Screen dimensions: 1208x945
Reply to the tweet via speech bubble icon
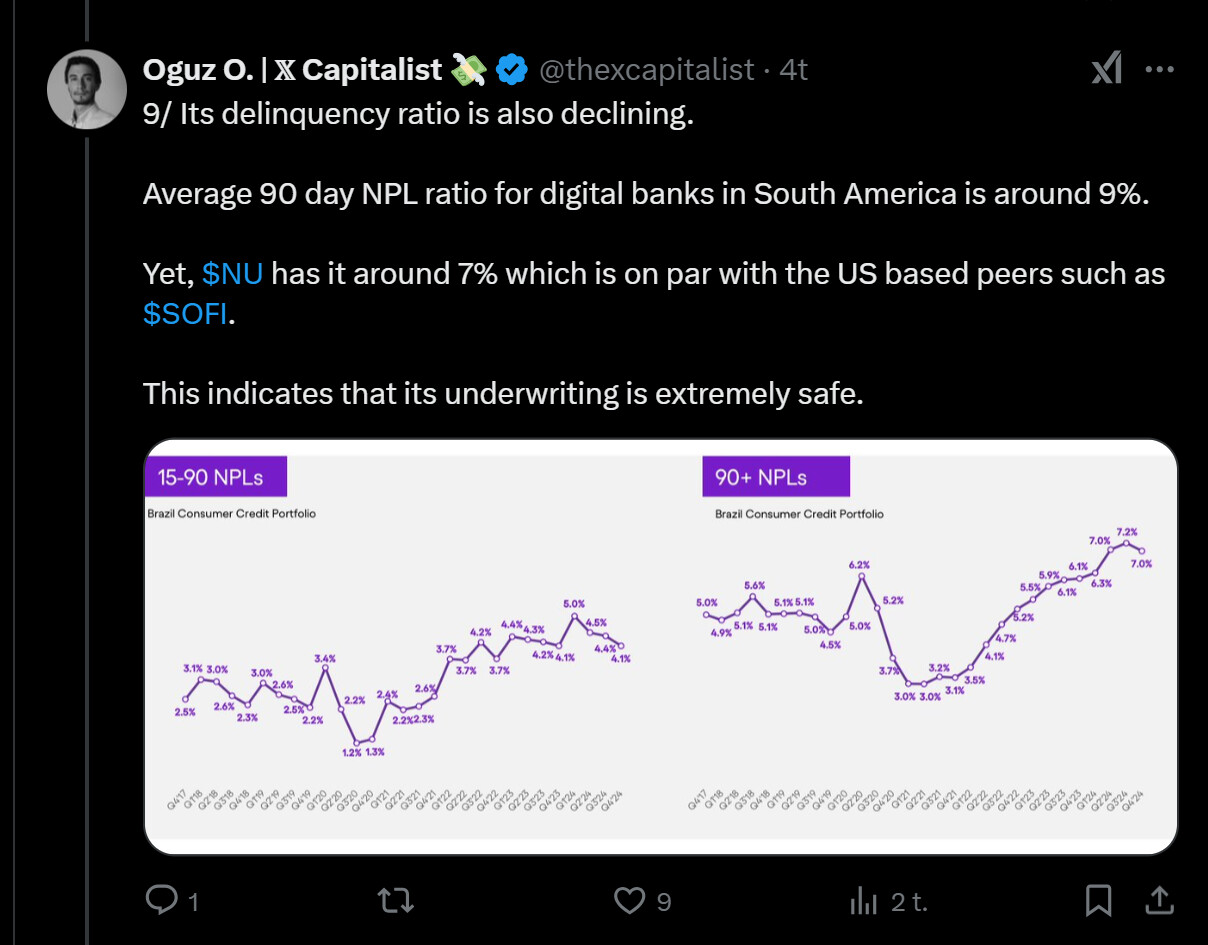point(161,900)
